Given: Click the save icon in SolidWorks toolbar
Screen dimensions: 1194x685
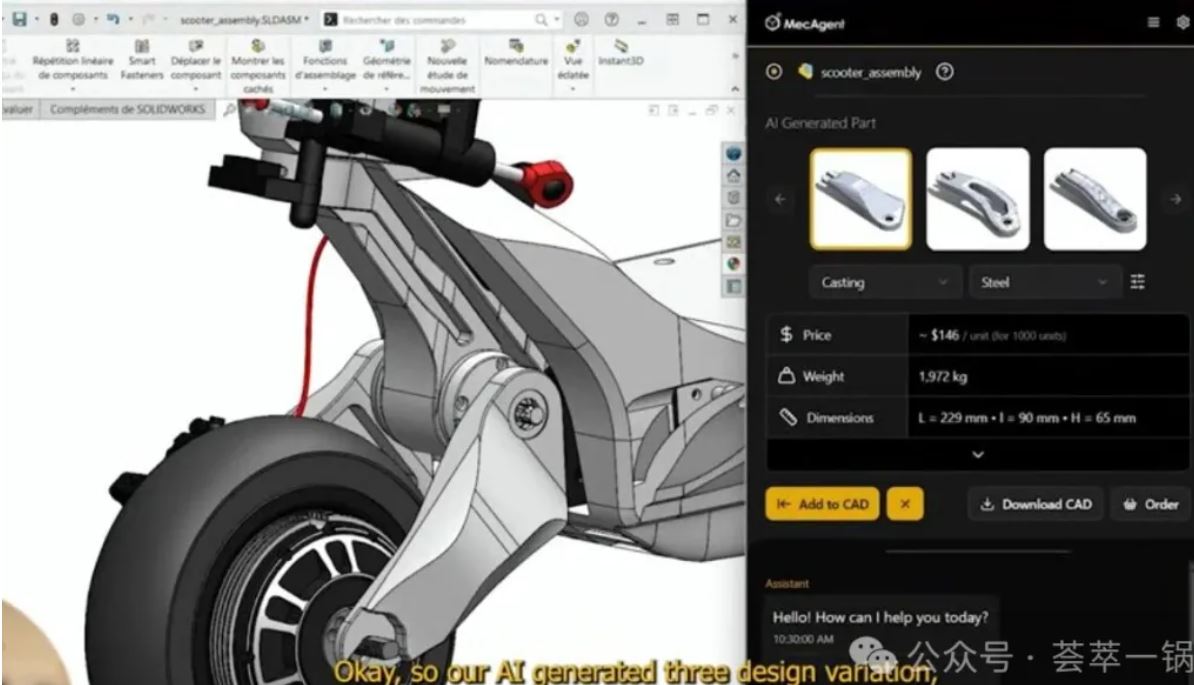Looking at the screenshot, I should click(x=19, y=19).
